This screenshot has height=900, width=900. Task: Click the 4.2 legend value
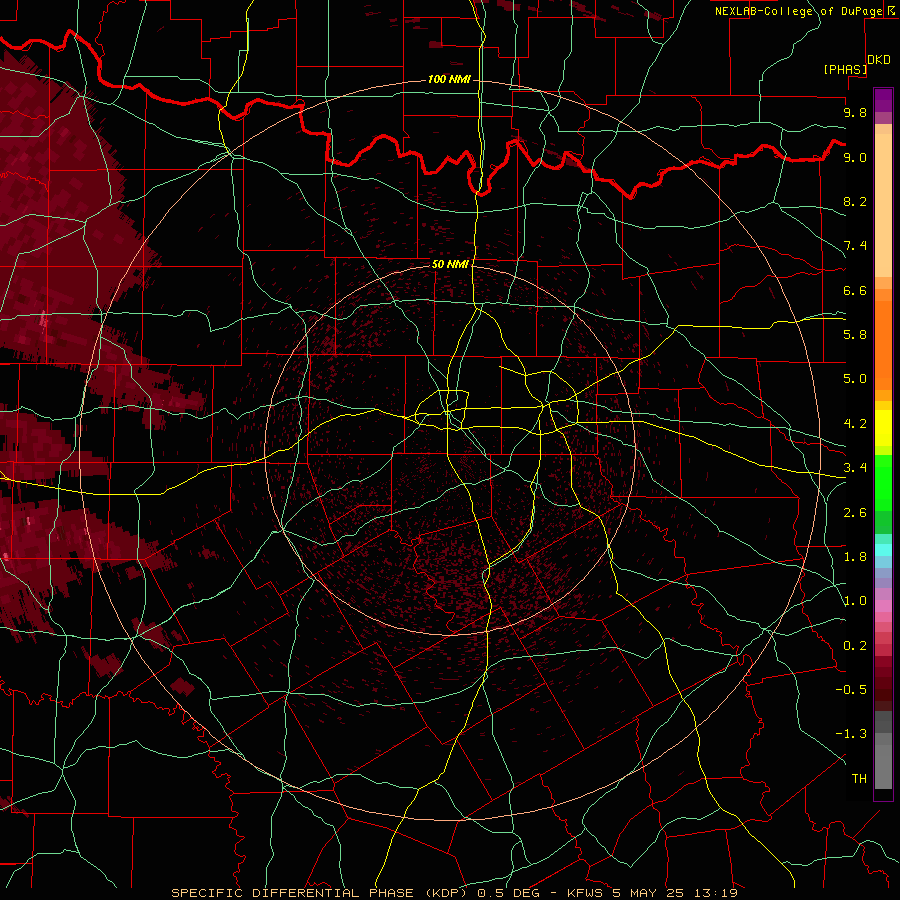coord(855,424)
